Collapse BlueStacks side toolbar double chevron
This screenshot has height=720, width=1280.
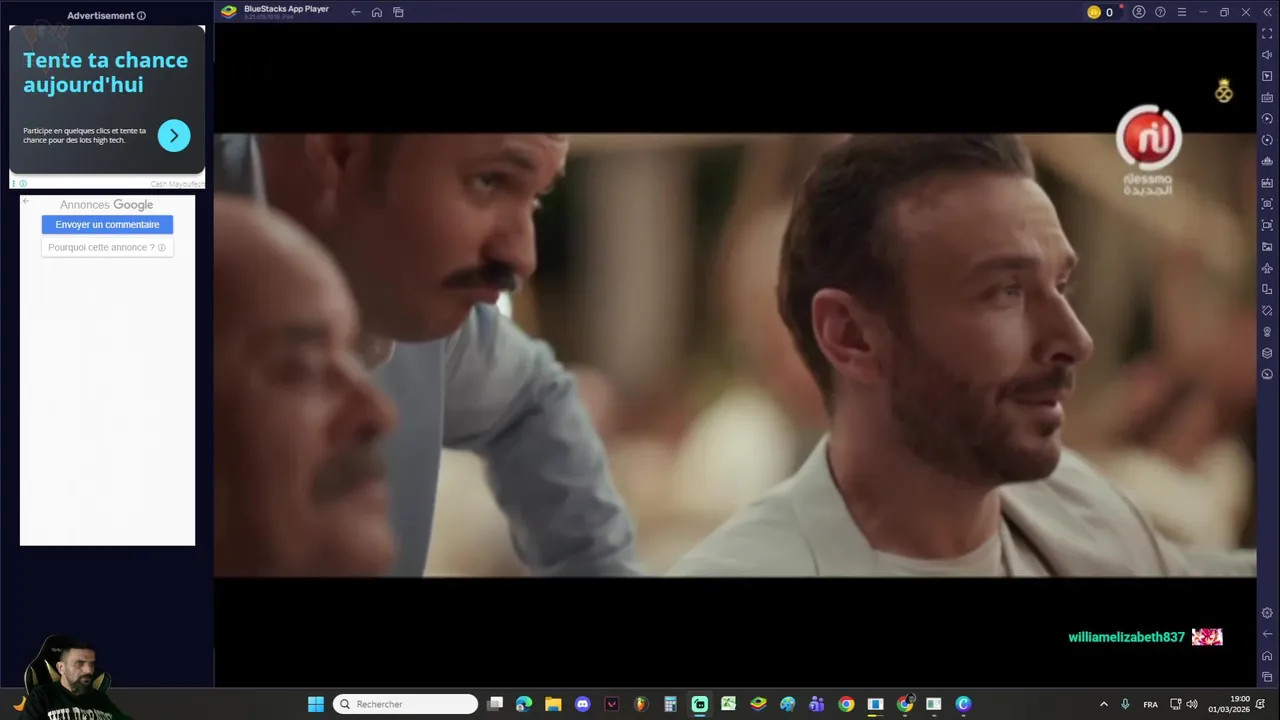pyautogui.click(x=1267, y=12)
